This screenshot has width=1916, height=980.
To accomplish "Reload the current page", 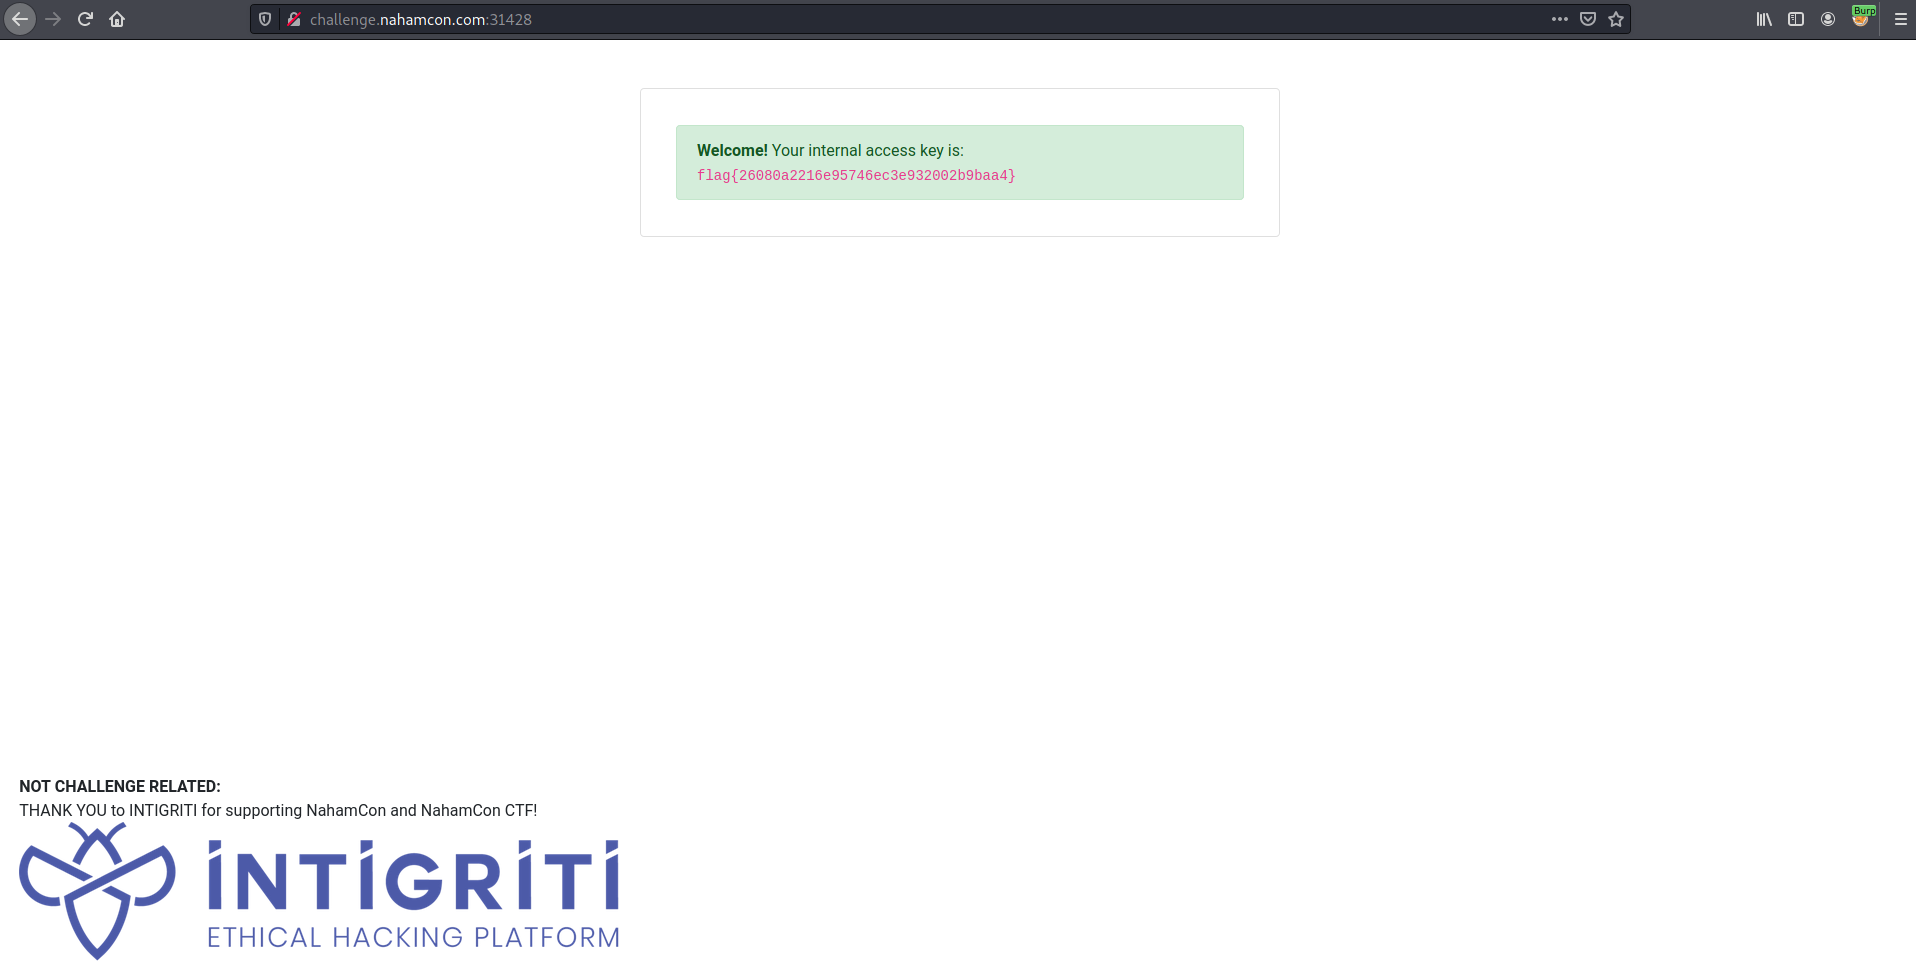I will coord(85,19).
